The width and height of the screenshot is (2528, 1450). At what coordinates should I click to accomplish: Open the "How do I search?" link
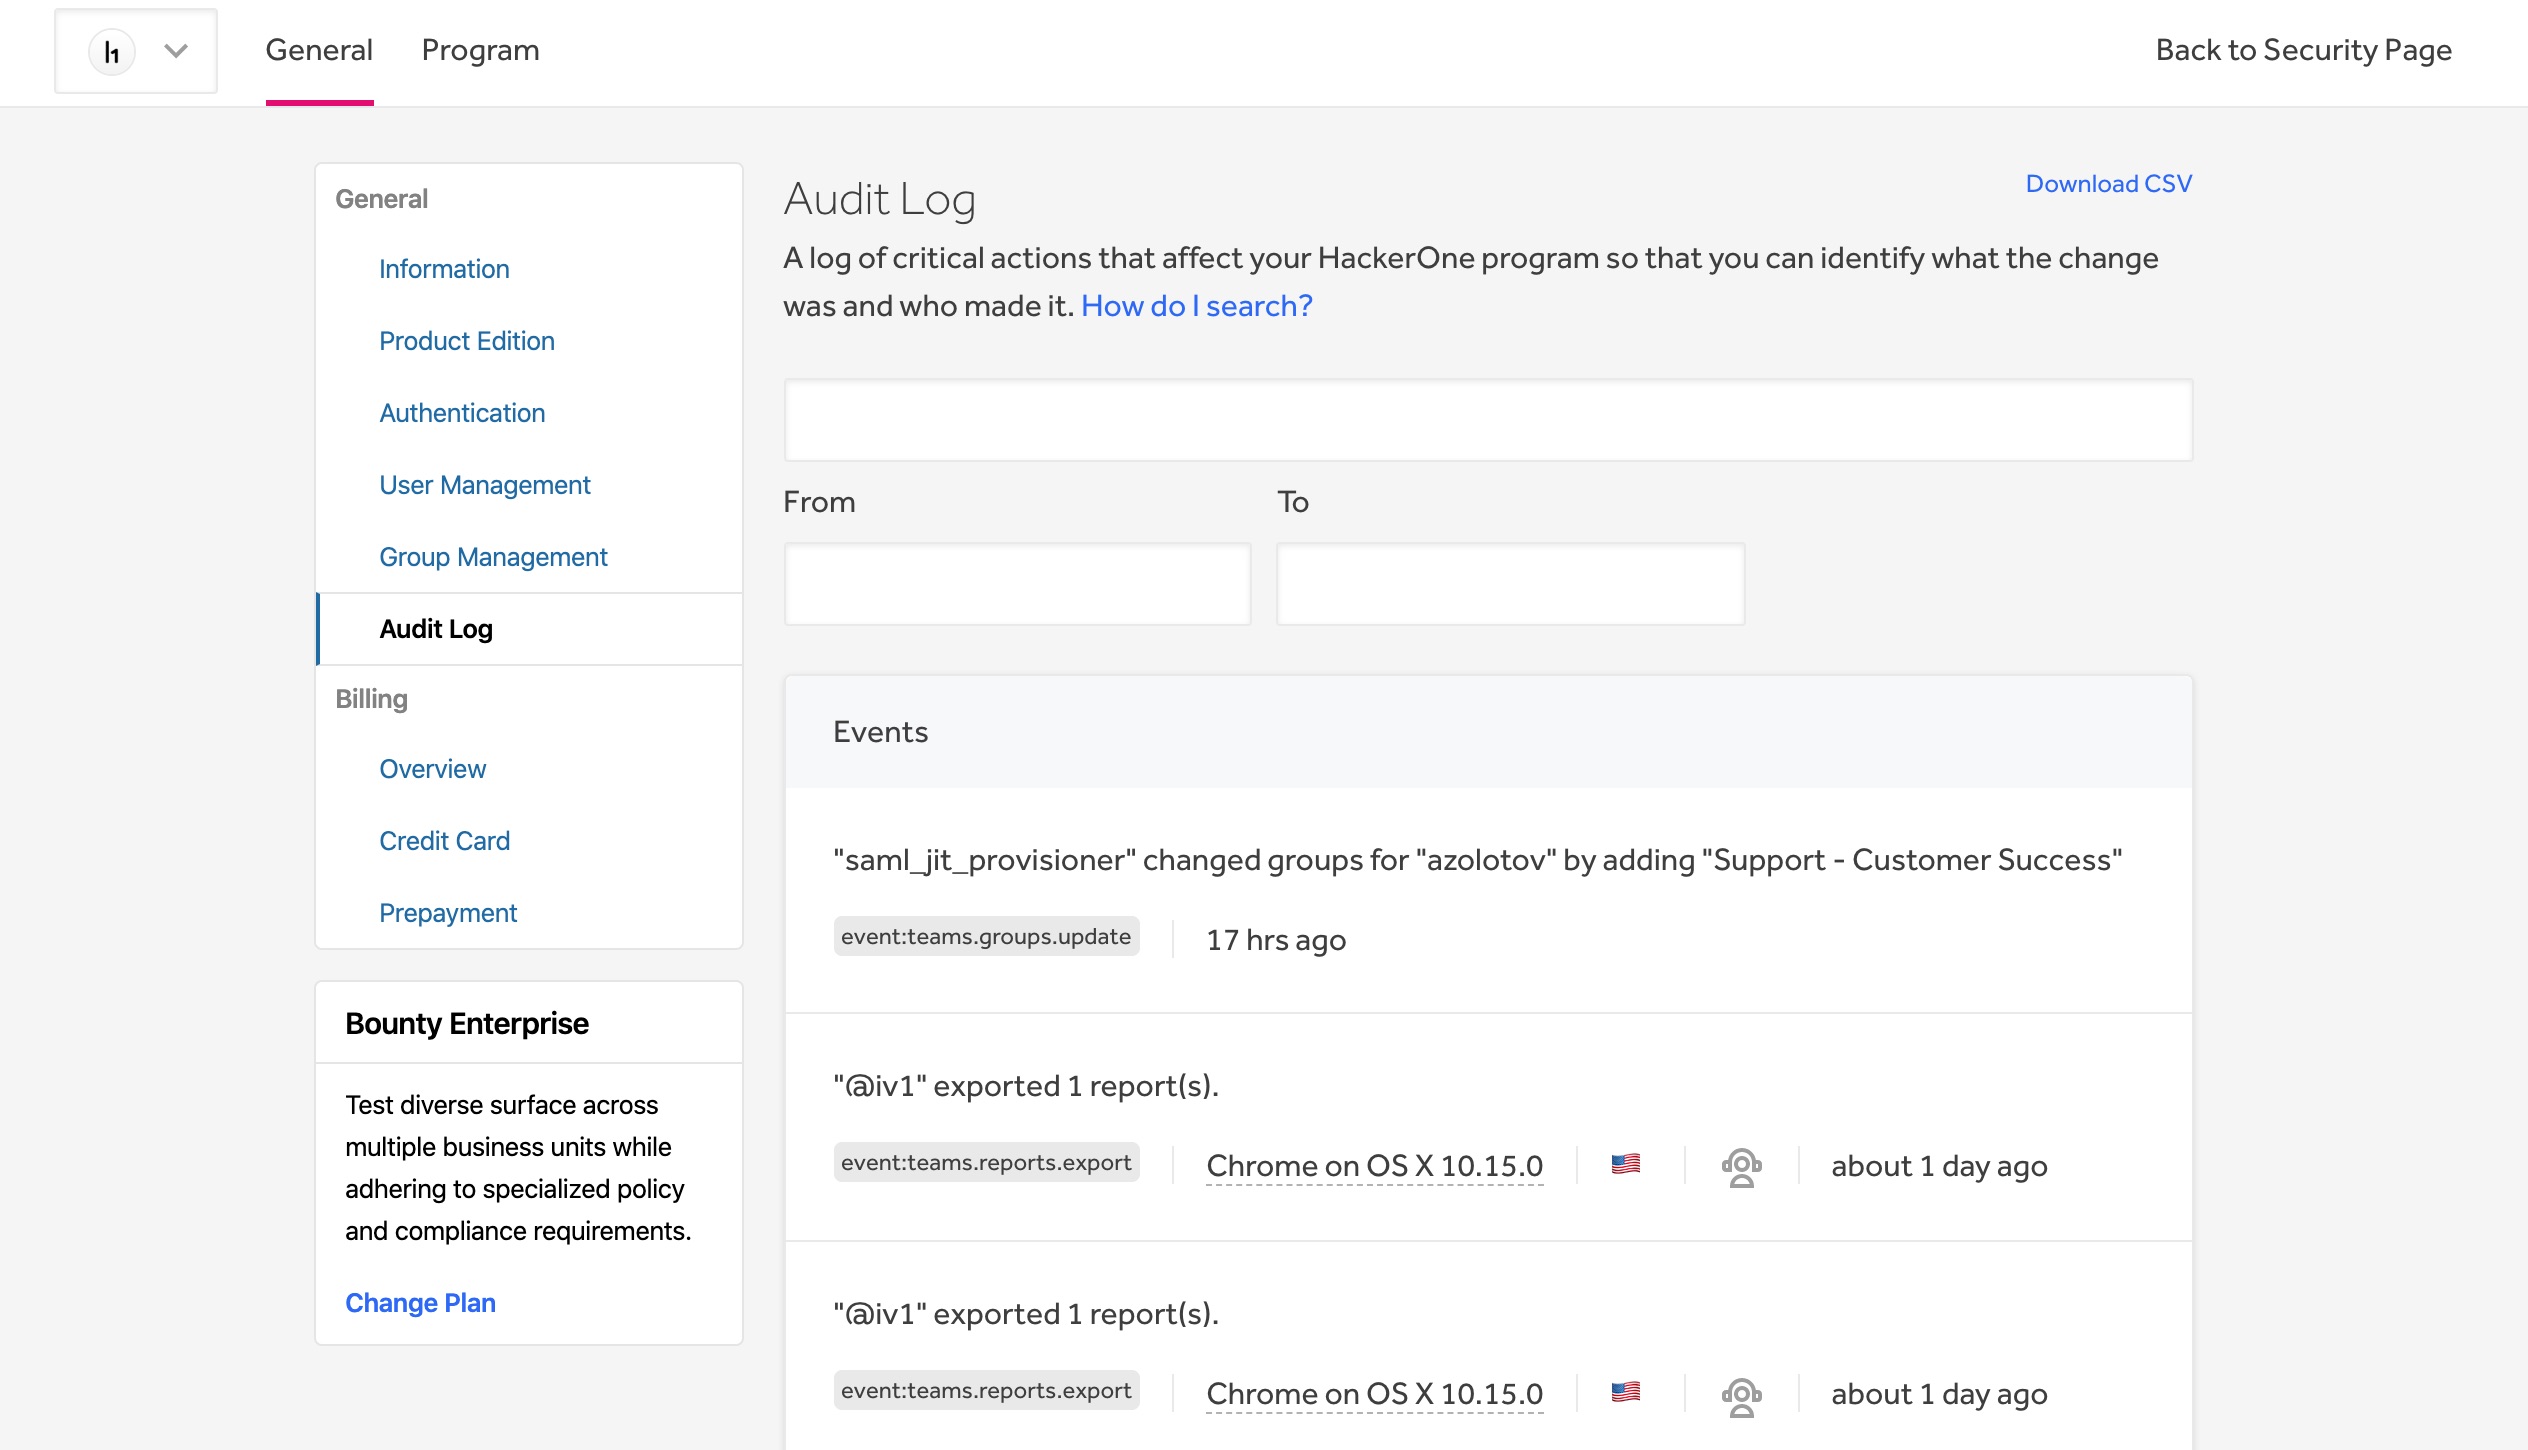click(1196, 306)
